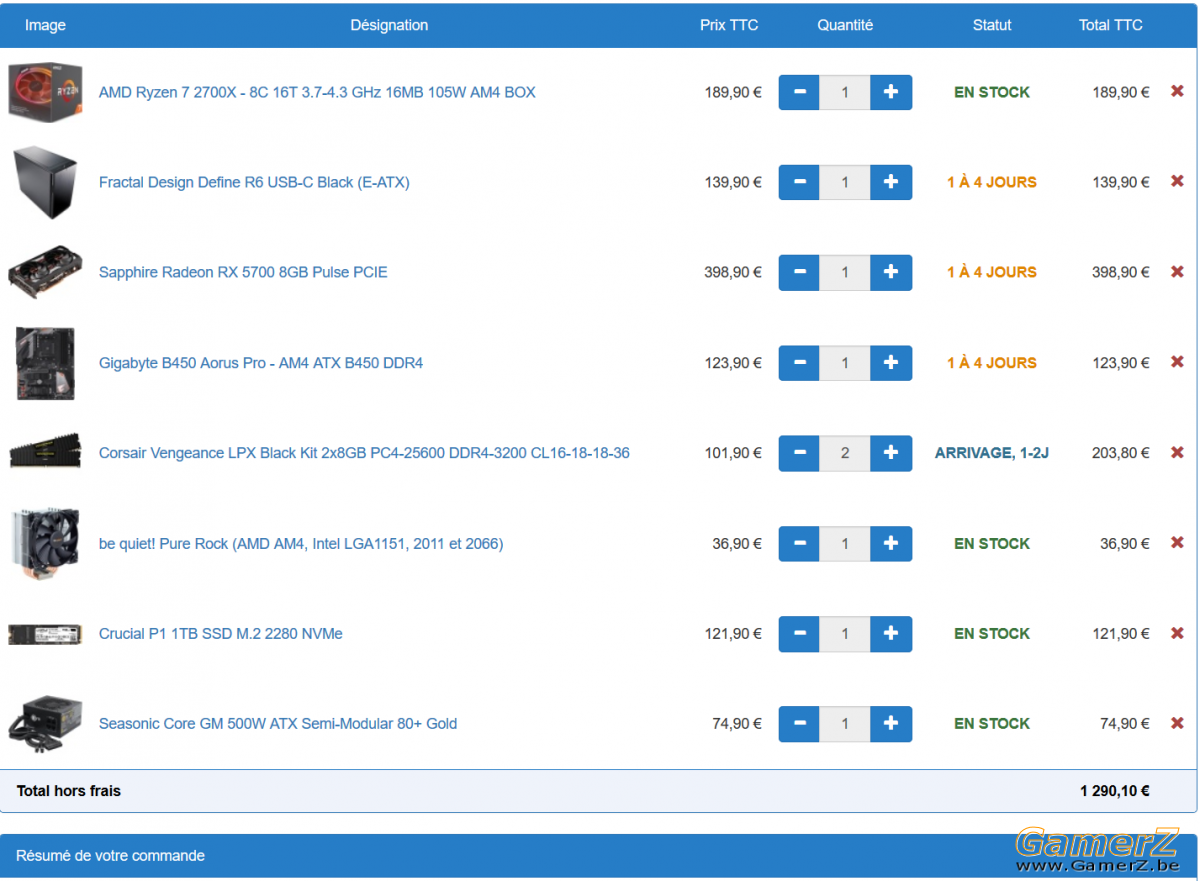Remove Seasonic Core GM 500W from cart
This screenshot has width=1200, height=881.
1177,723
